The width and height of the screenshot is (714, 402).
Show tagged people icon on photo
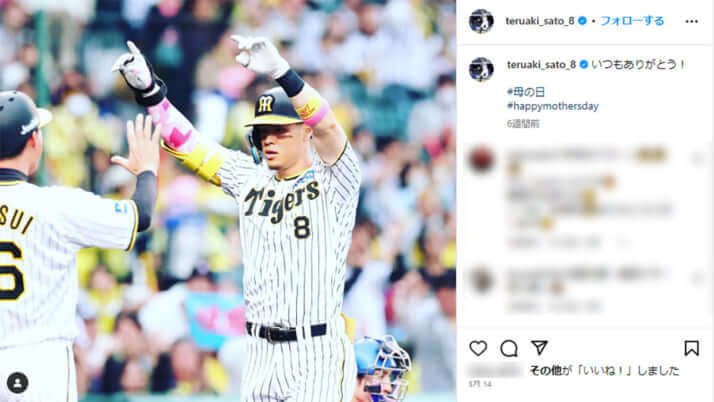tap(18, 383)
